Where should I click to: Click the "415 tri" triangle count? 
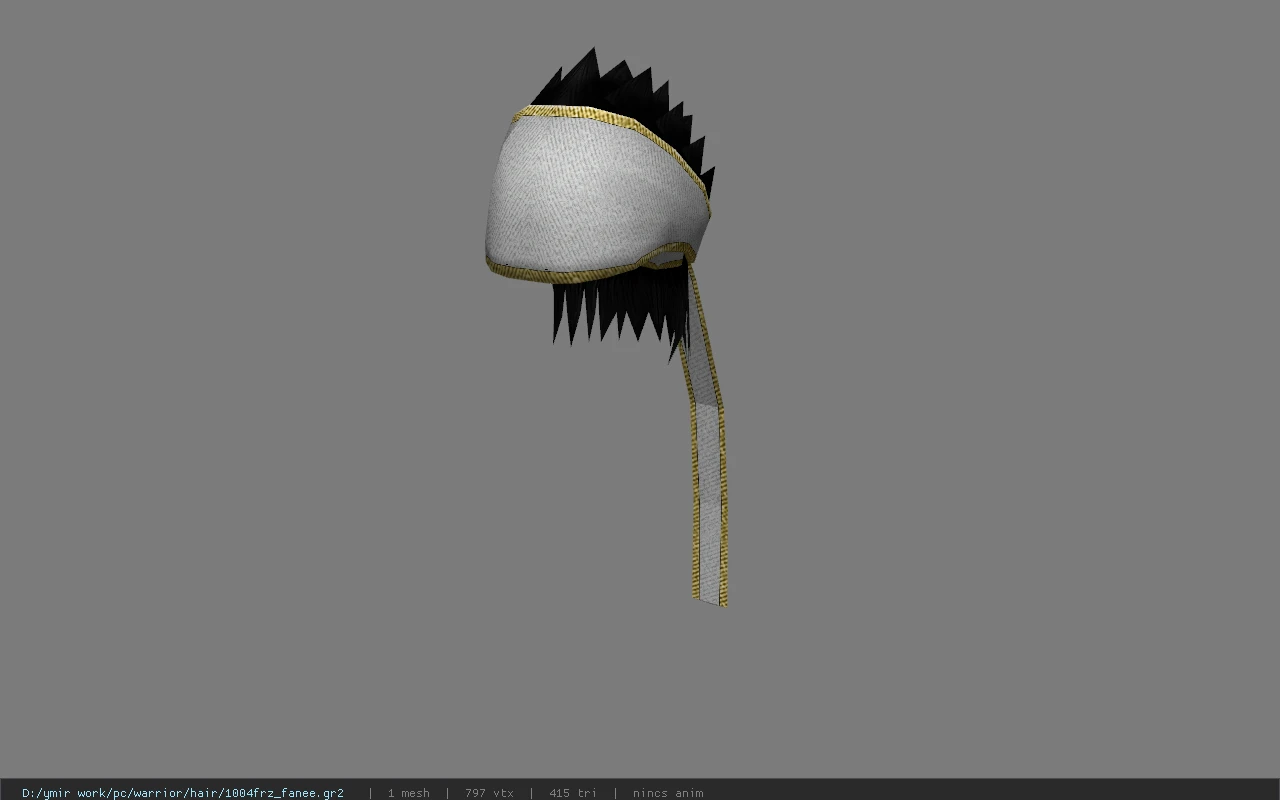tap(572, 793)
